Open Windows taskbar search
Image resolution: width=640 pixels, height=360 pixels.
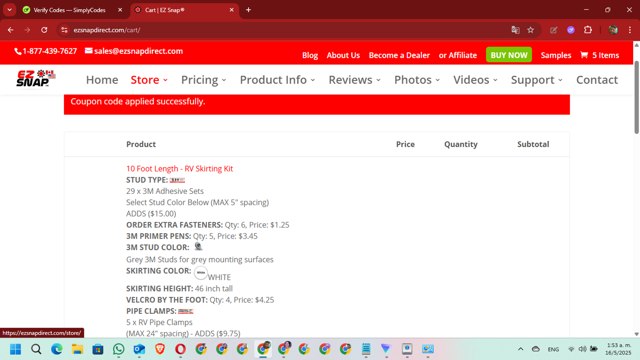(x=36, y=349)
